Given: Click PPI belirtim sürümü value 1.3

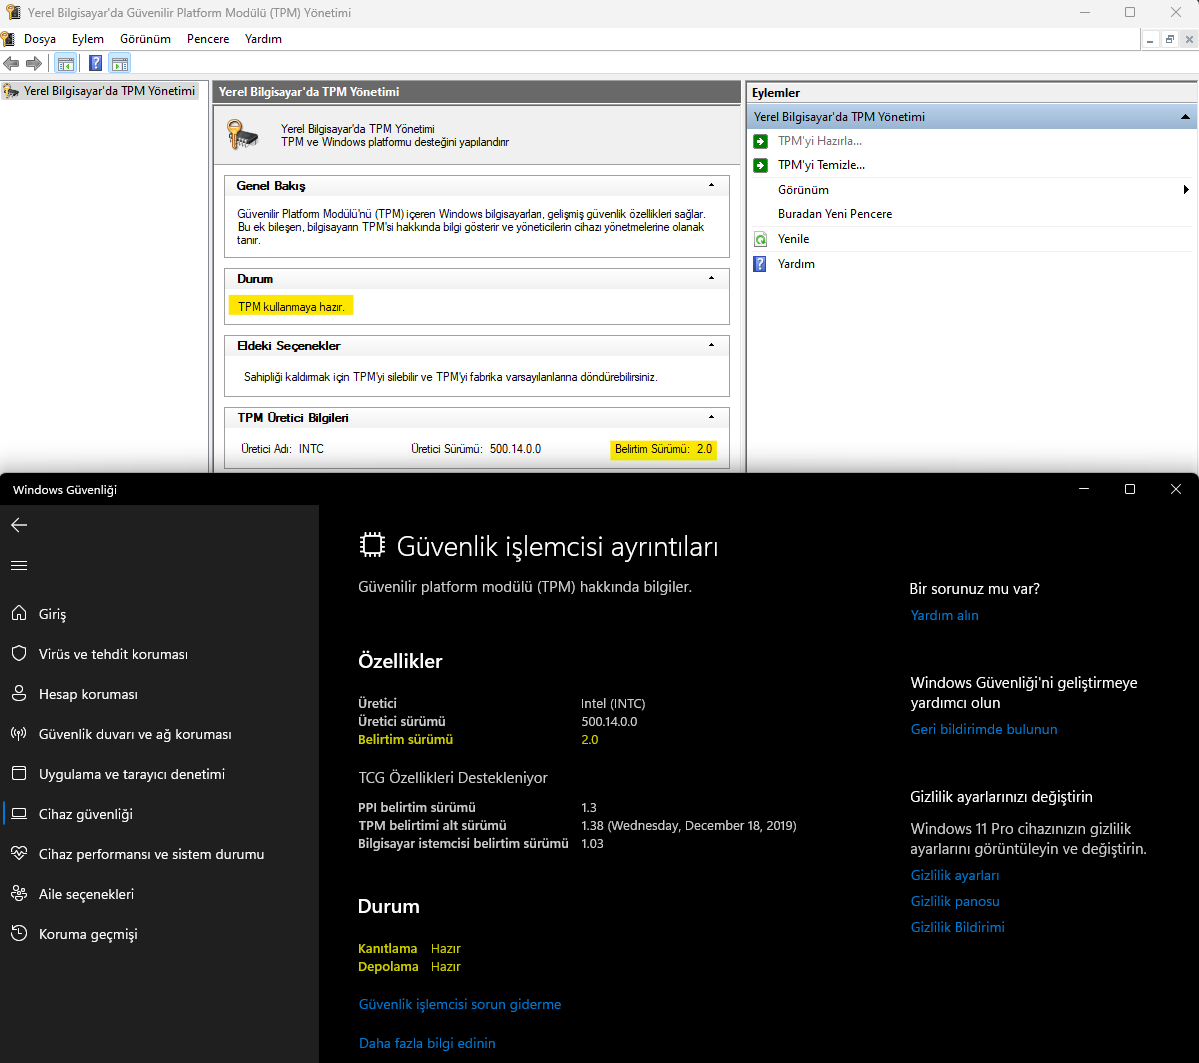Looking at the screenshot, I should point(589,807).
